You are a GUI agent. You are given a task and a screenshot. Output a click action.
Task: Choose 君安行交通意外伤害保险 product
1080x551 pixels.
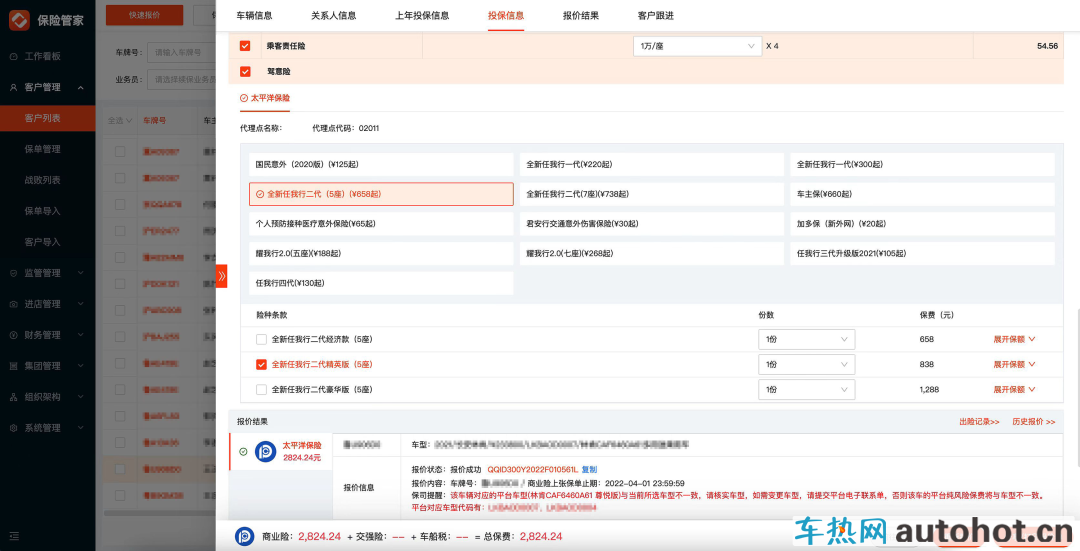(x=652, y=224)
